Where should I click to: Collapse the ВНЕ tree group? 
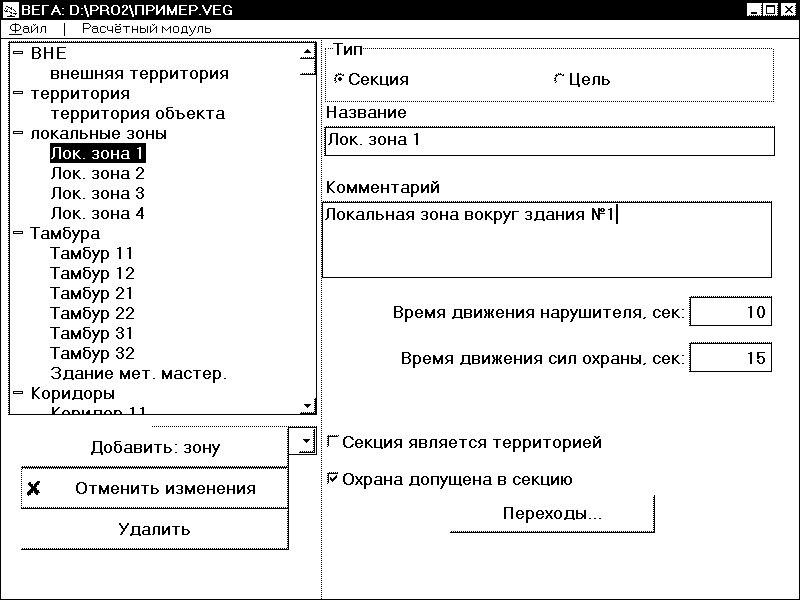click(18, 53)
